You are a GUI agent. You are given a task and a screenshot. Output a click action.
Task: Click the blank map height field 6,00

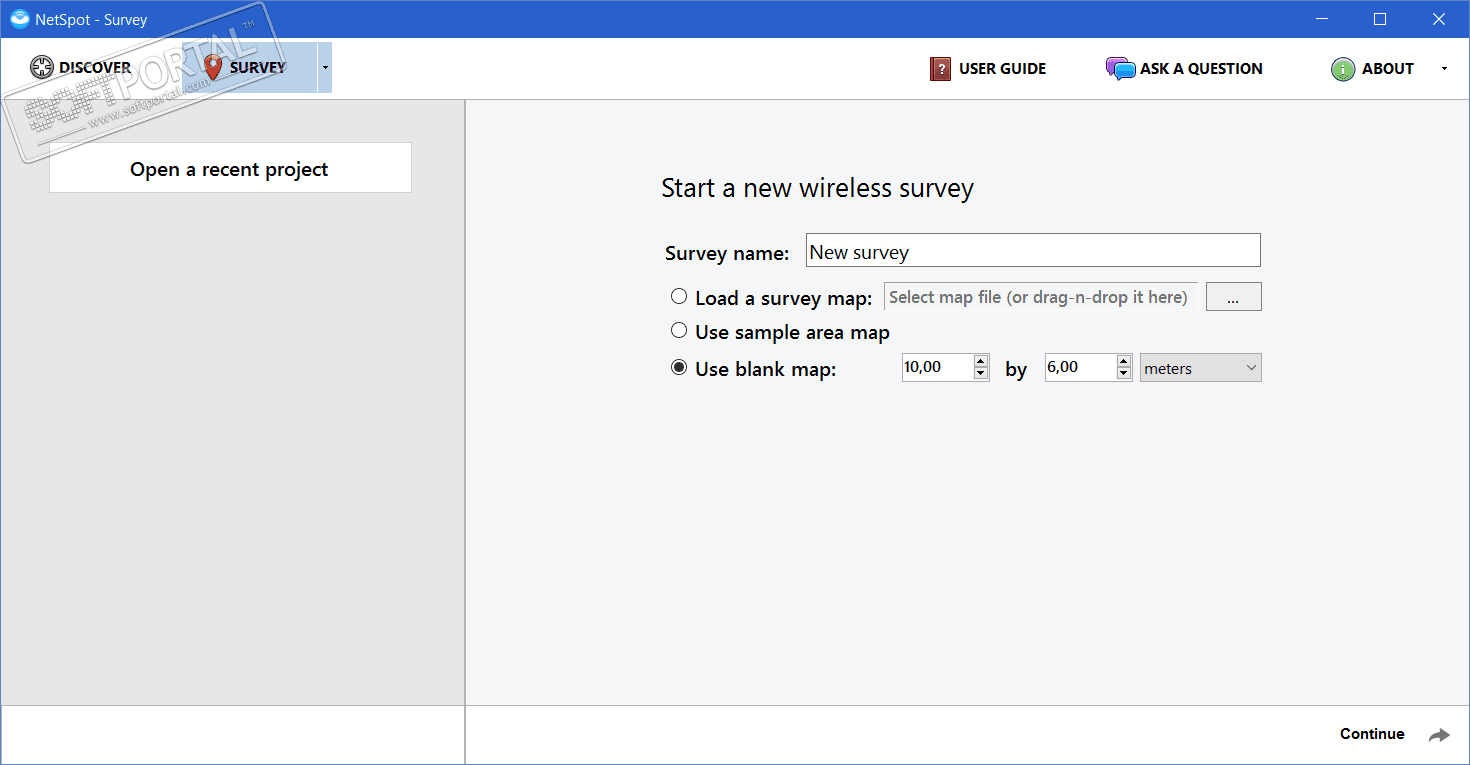point(1081,368)
